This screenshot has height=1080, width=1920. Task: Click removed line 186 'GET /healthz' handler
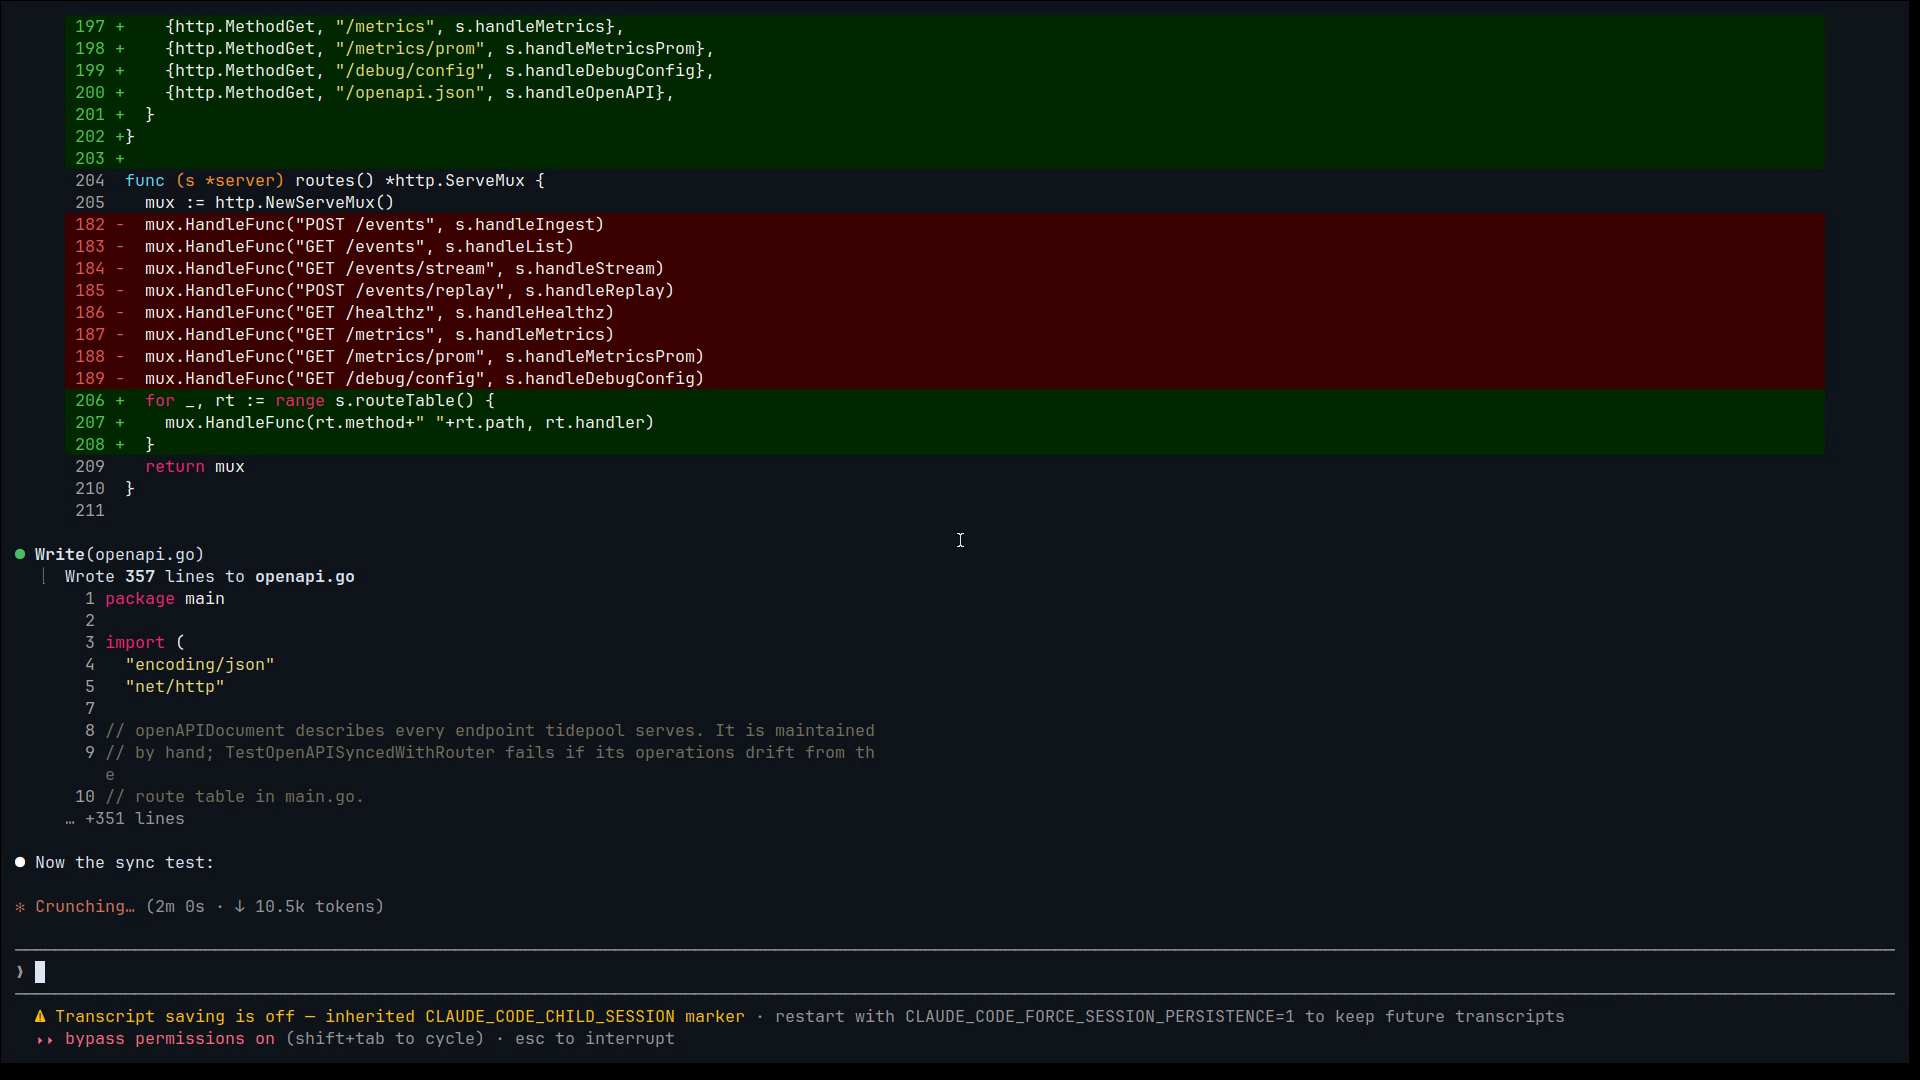pos(945,313)
